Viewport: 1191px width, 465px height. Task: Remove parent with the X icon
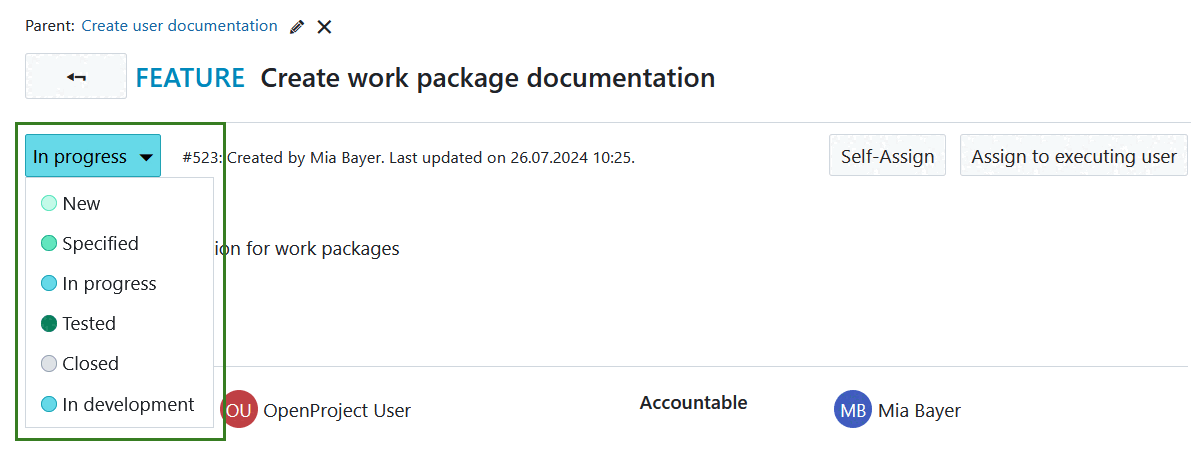point(324,27)
